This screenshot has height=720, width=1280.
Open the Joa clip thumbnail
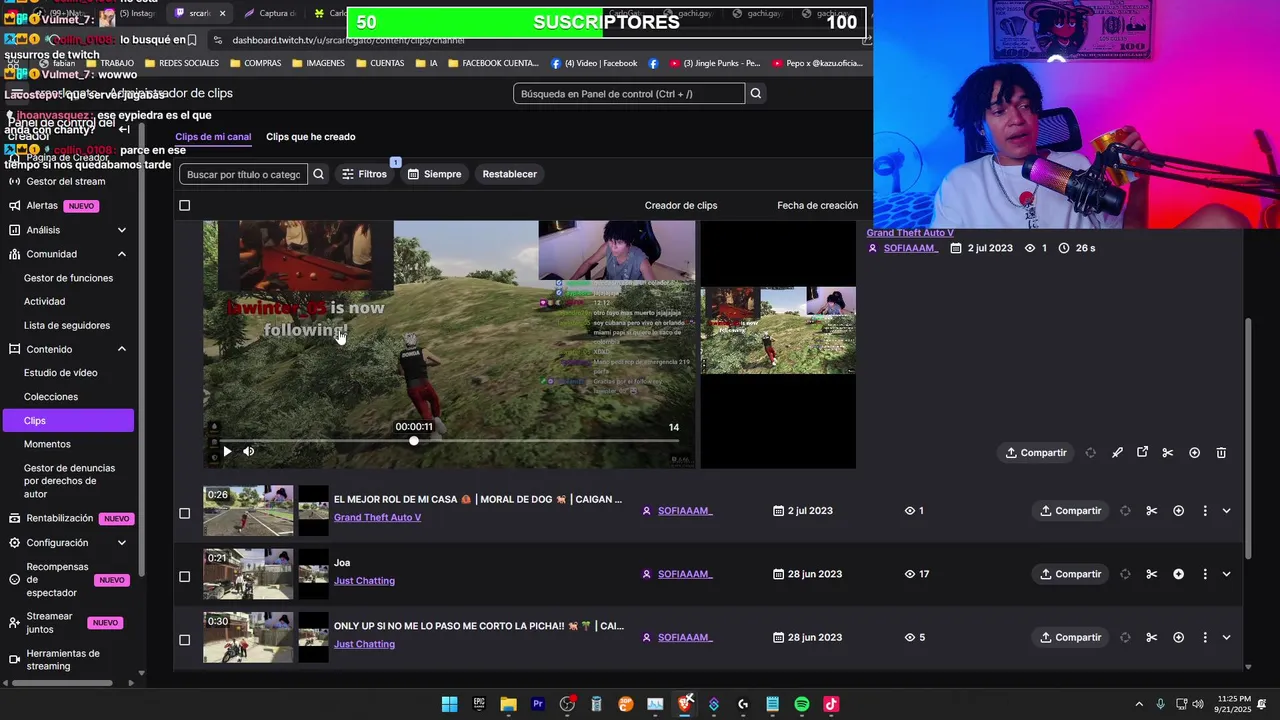pos(248,574)
